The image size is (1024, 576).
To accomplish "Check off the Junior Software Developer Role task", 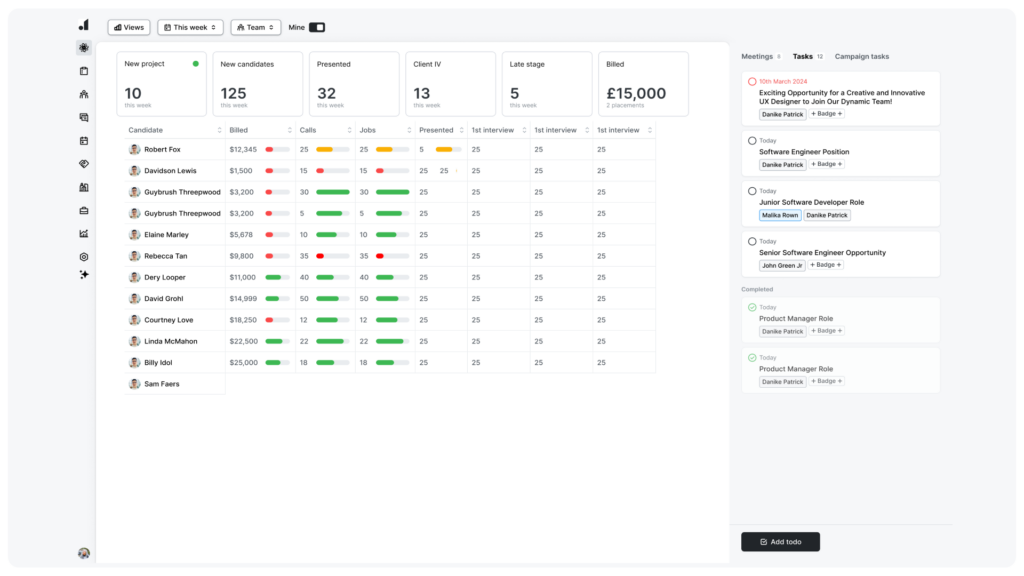I will click(751, 190).
